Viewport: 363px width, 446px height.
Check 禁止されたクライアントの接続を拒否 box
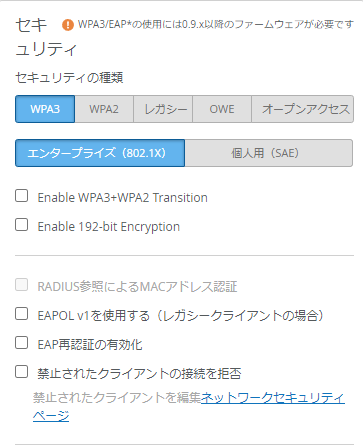point(21,372)
